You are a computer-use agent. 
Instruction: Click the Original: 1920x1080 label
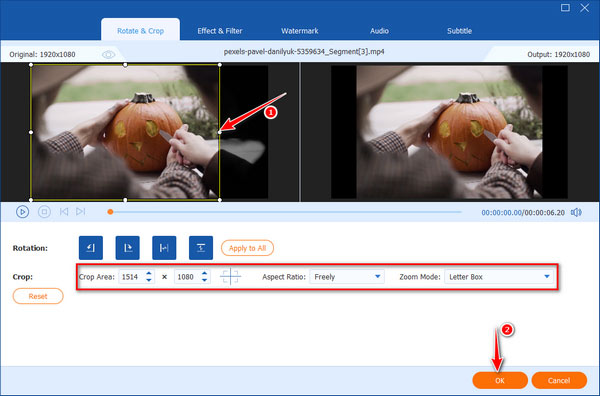[42, 54]
